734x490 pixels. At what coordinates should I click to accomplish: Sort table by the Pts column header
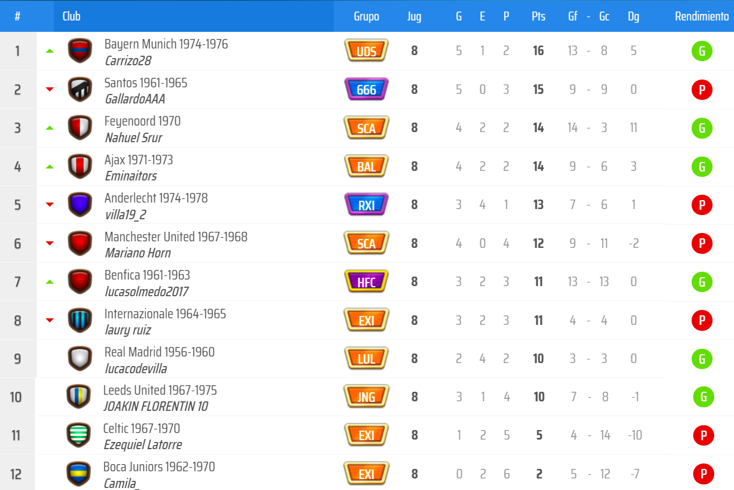tap(538, 16)
